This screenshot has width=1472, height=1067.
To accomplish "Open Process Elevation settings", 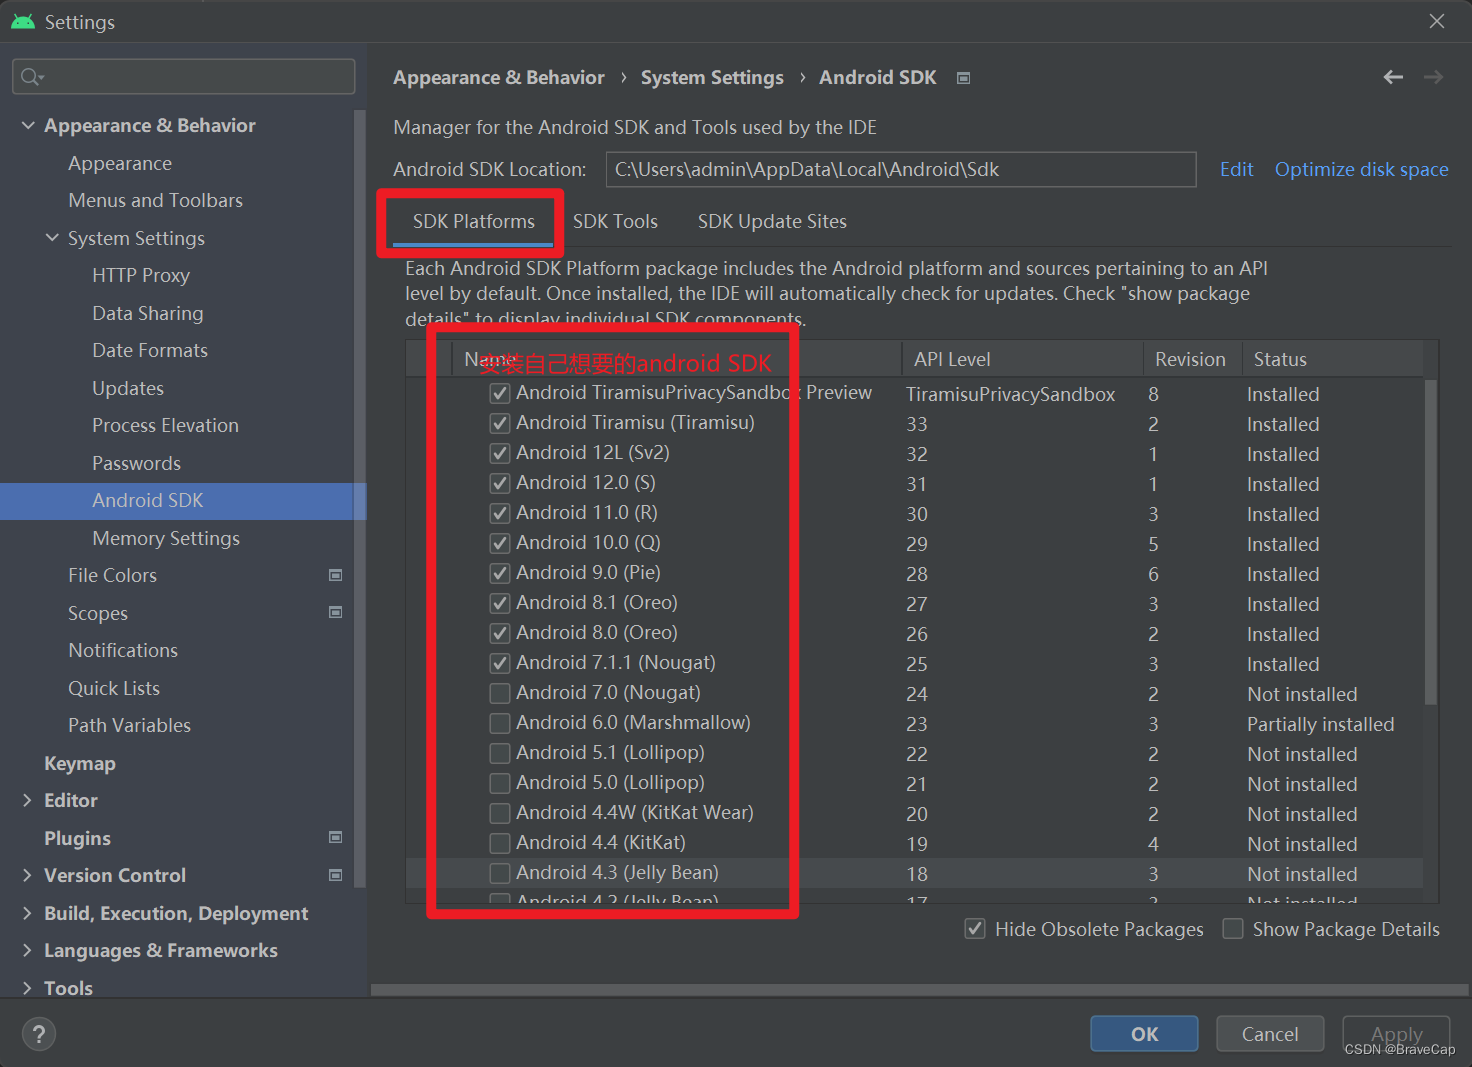I will [x=165, y=425].
